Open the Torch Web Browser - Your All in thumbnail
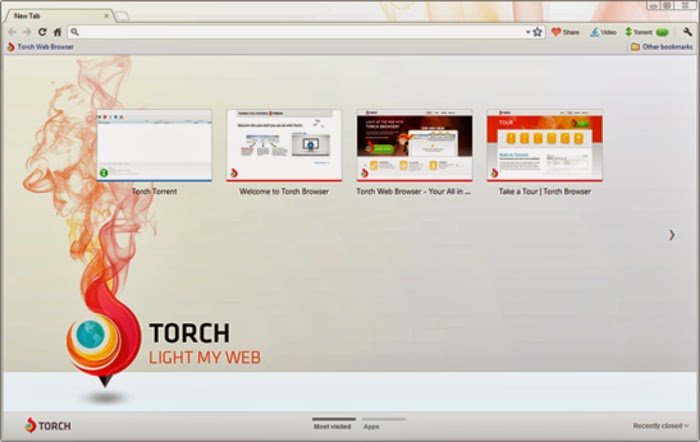The width and height of the screenshot is (700, 442). coord(414,146)
